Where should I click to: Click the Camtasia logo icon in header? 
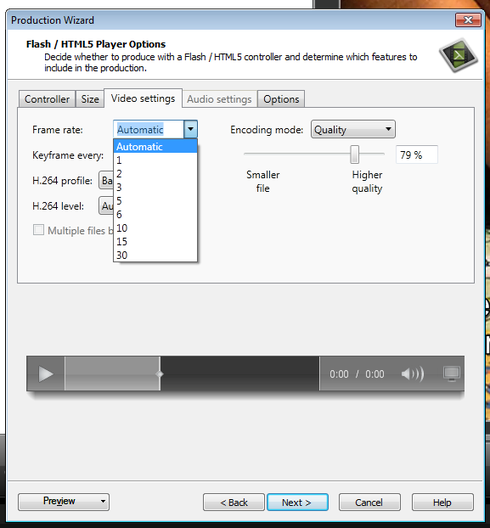click(x=458, y=55)
